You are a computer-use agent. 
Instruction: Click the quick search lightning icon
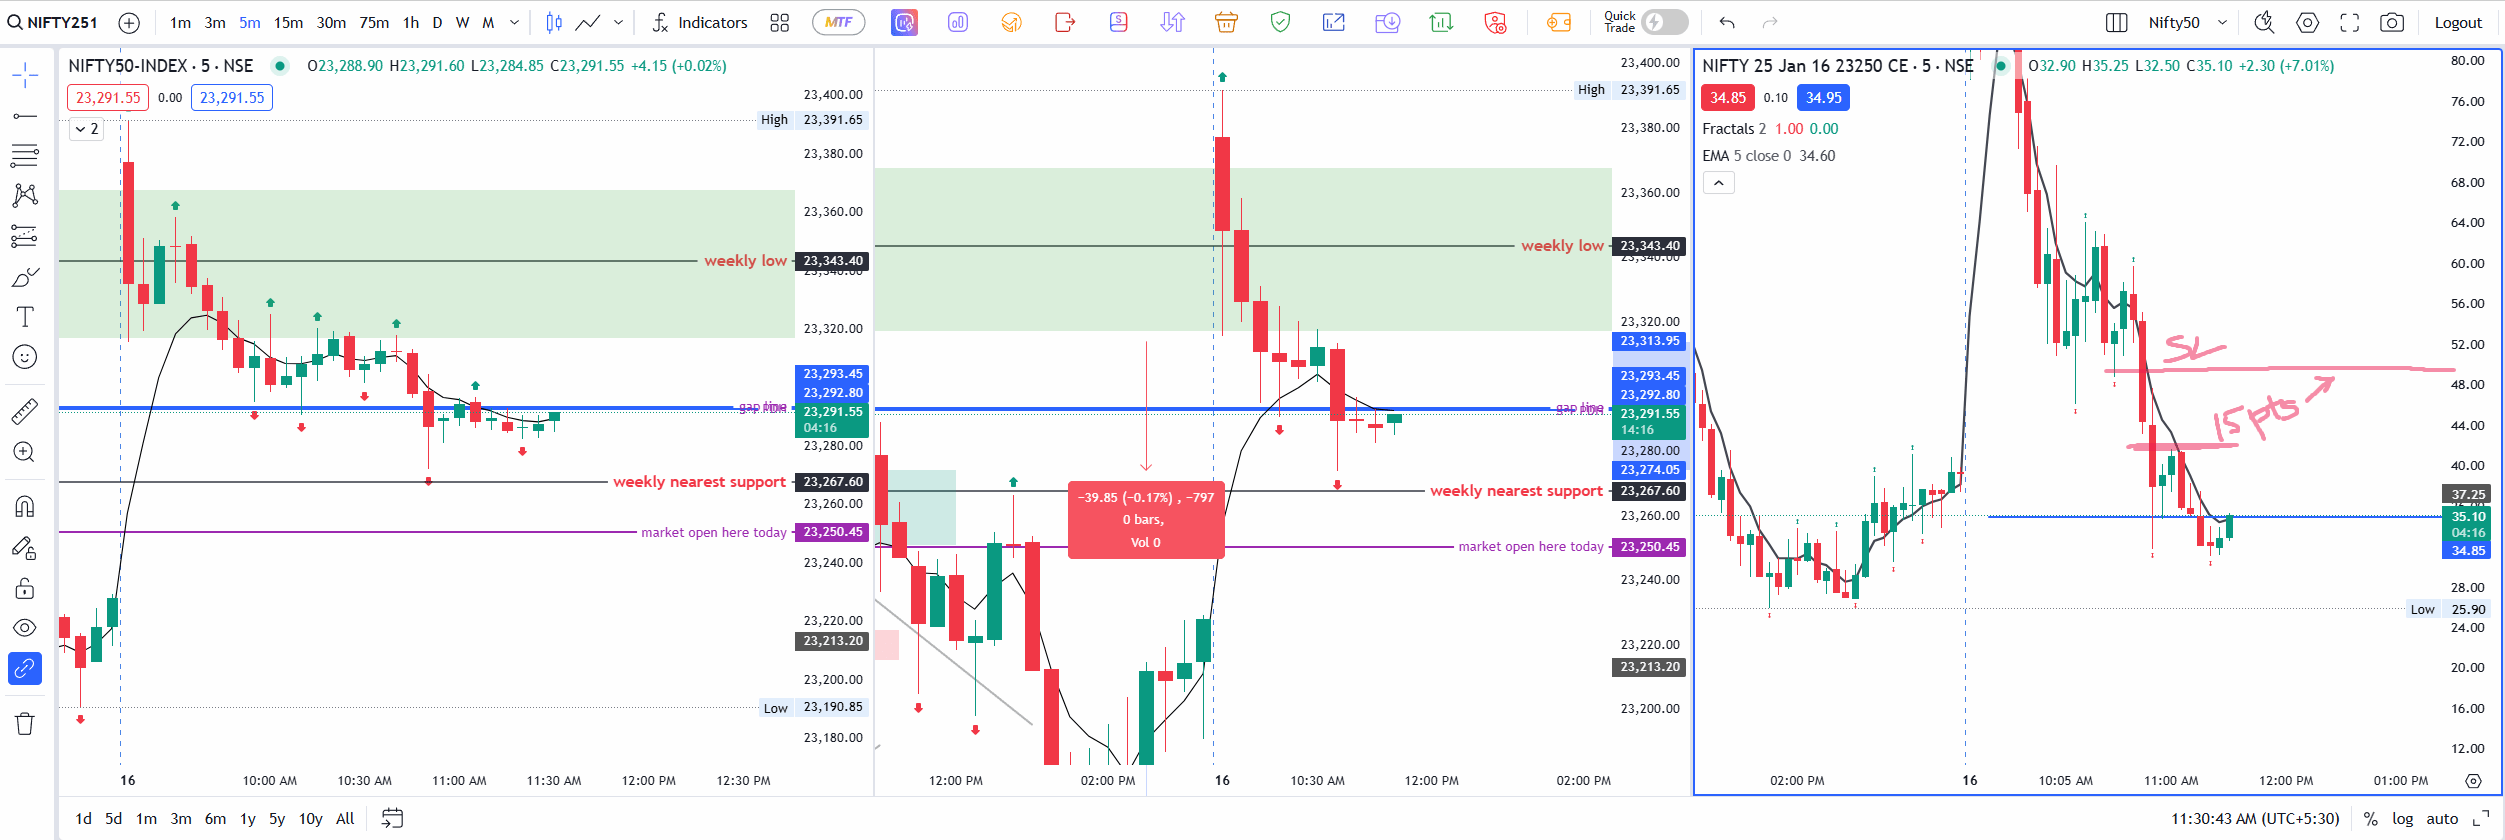[2264, 22]
